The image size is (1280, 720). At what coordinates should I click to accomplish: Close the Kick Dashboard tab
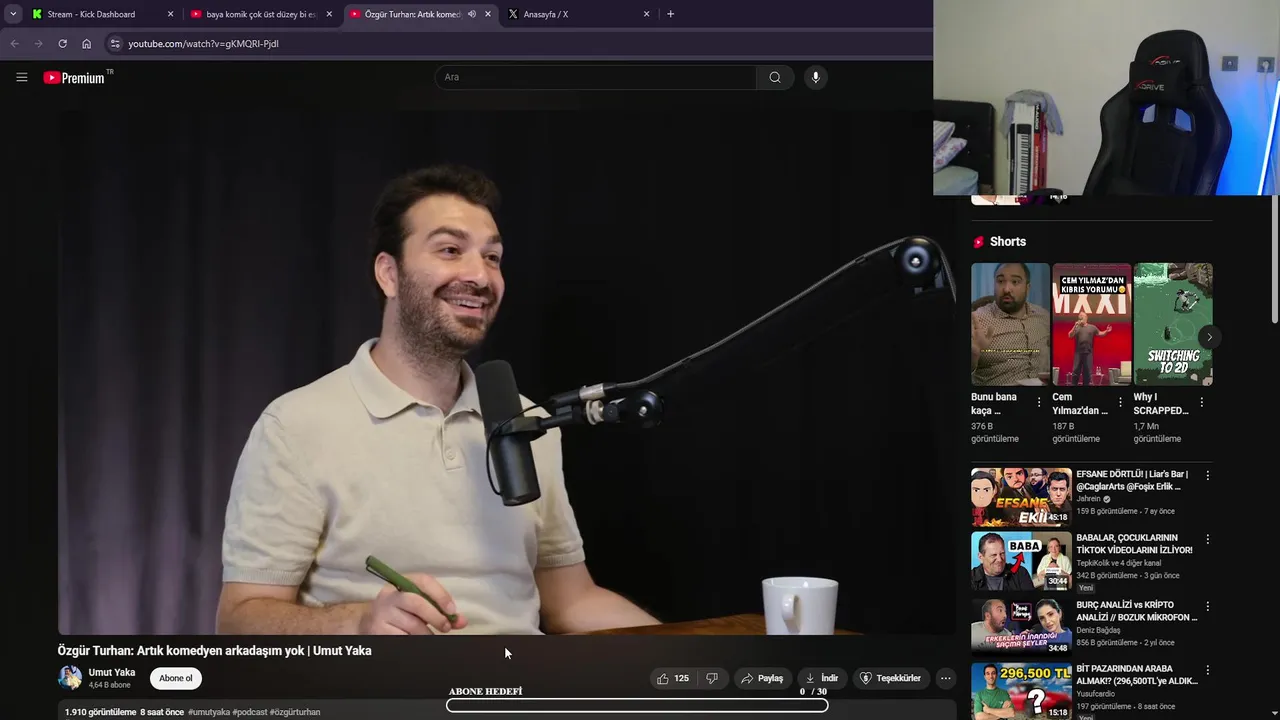click(x=170, y=14)
